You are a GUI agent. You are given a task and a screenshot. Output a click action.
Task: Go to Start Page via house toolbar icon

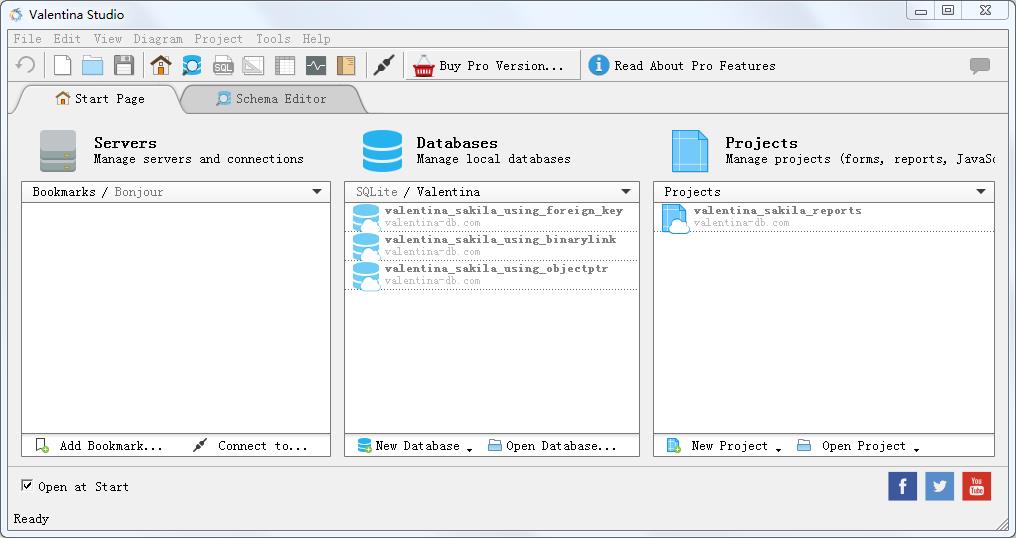click(x=161, y=65)
